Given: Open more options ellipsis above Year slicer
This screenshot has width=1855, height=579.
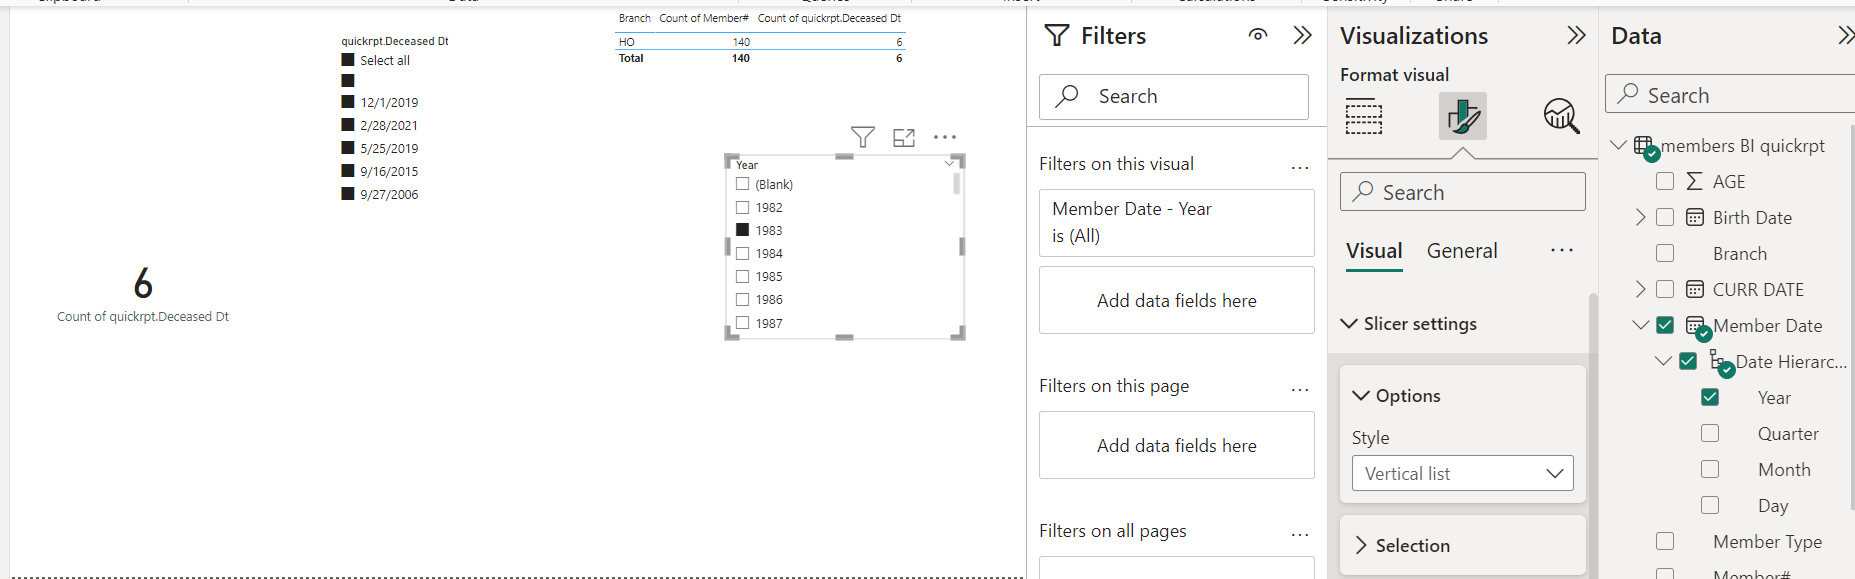Looking at the screenshot, I should click(945, 137).
